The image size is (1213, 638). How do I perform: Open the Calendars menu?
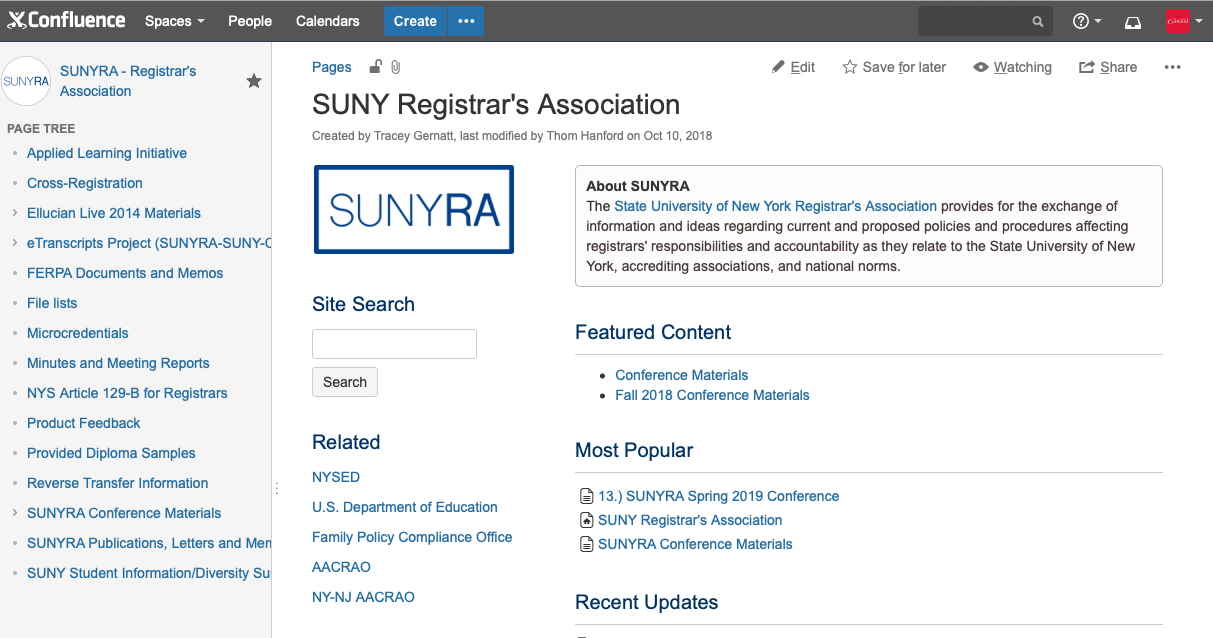point(328,21)
